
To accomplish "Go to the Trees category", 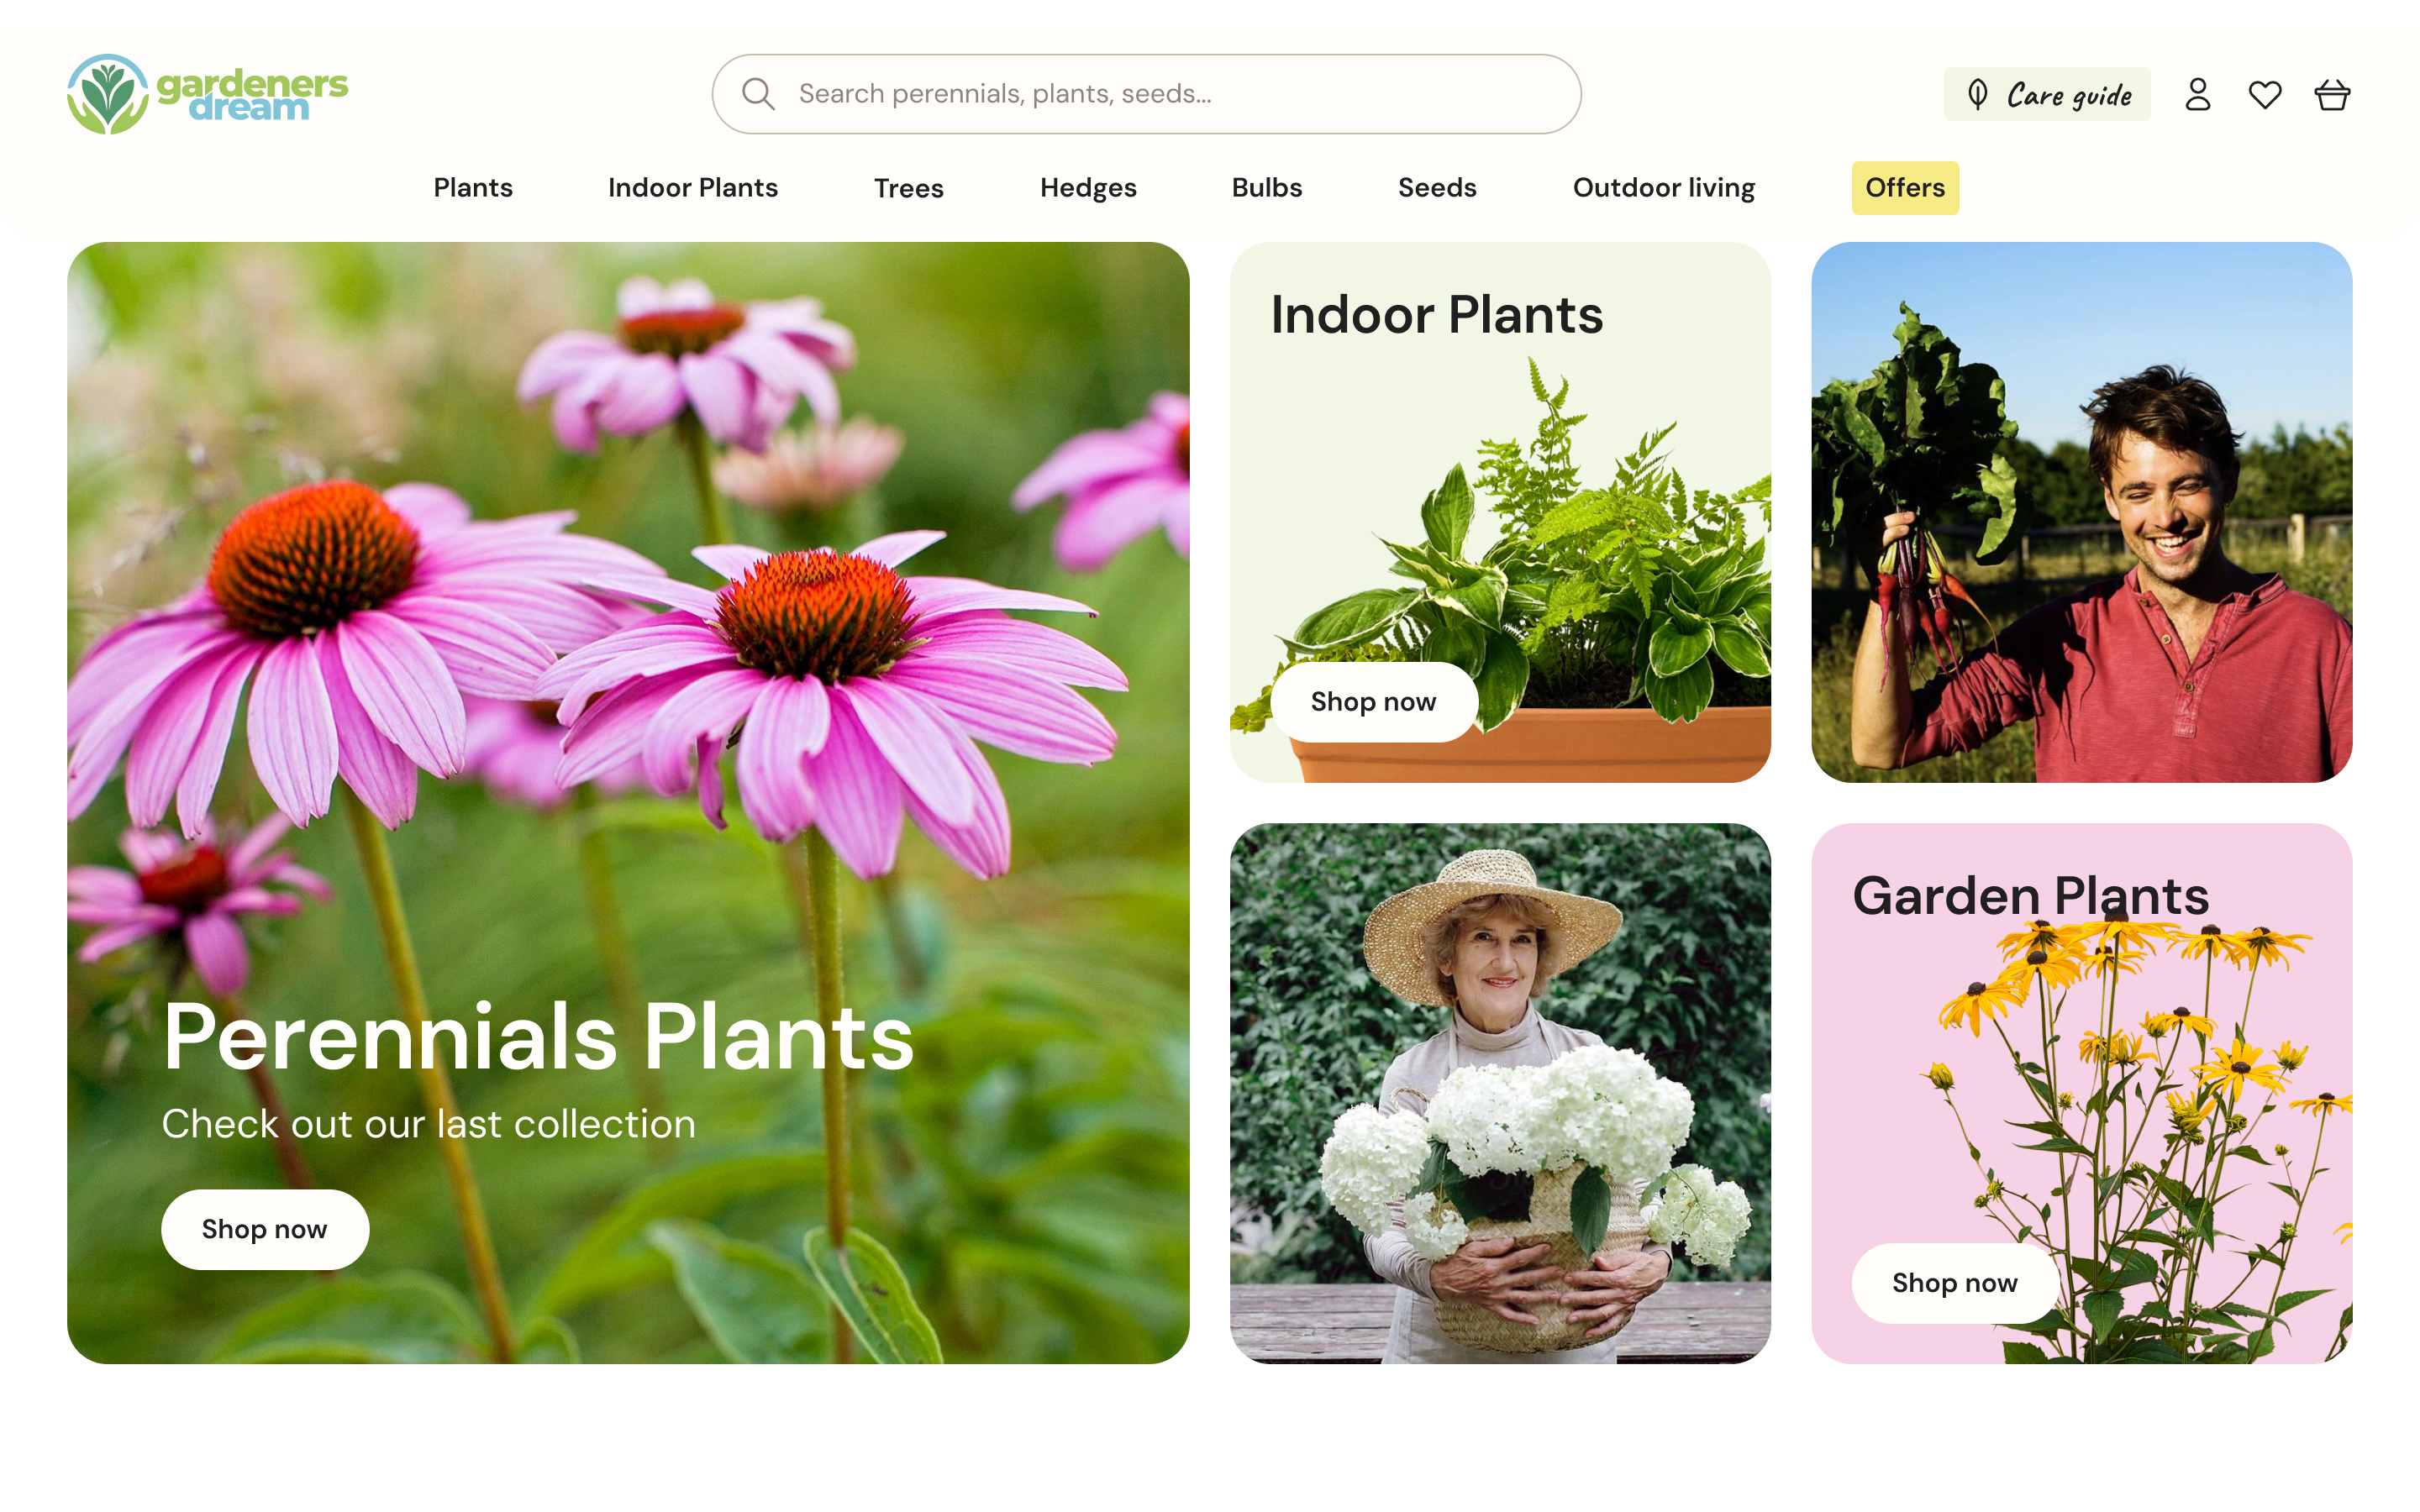I will click(908, 188).
